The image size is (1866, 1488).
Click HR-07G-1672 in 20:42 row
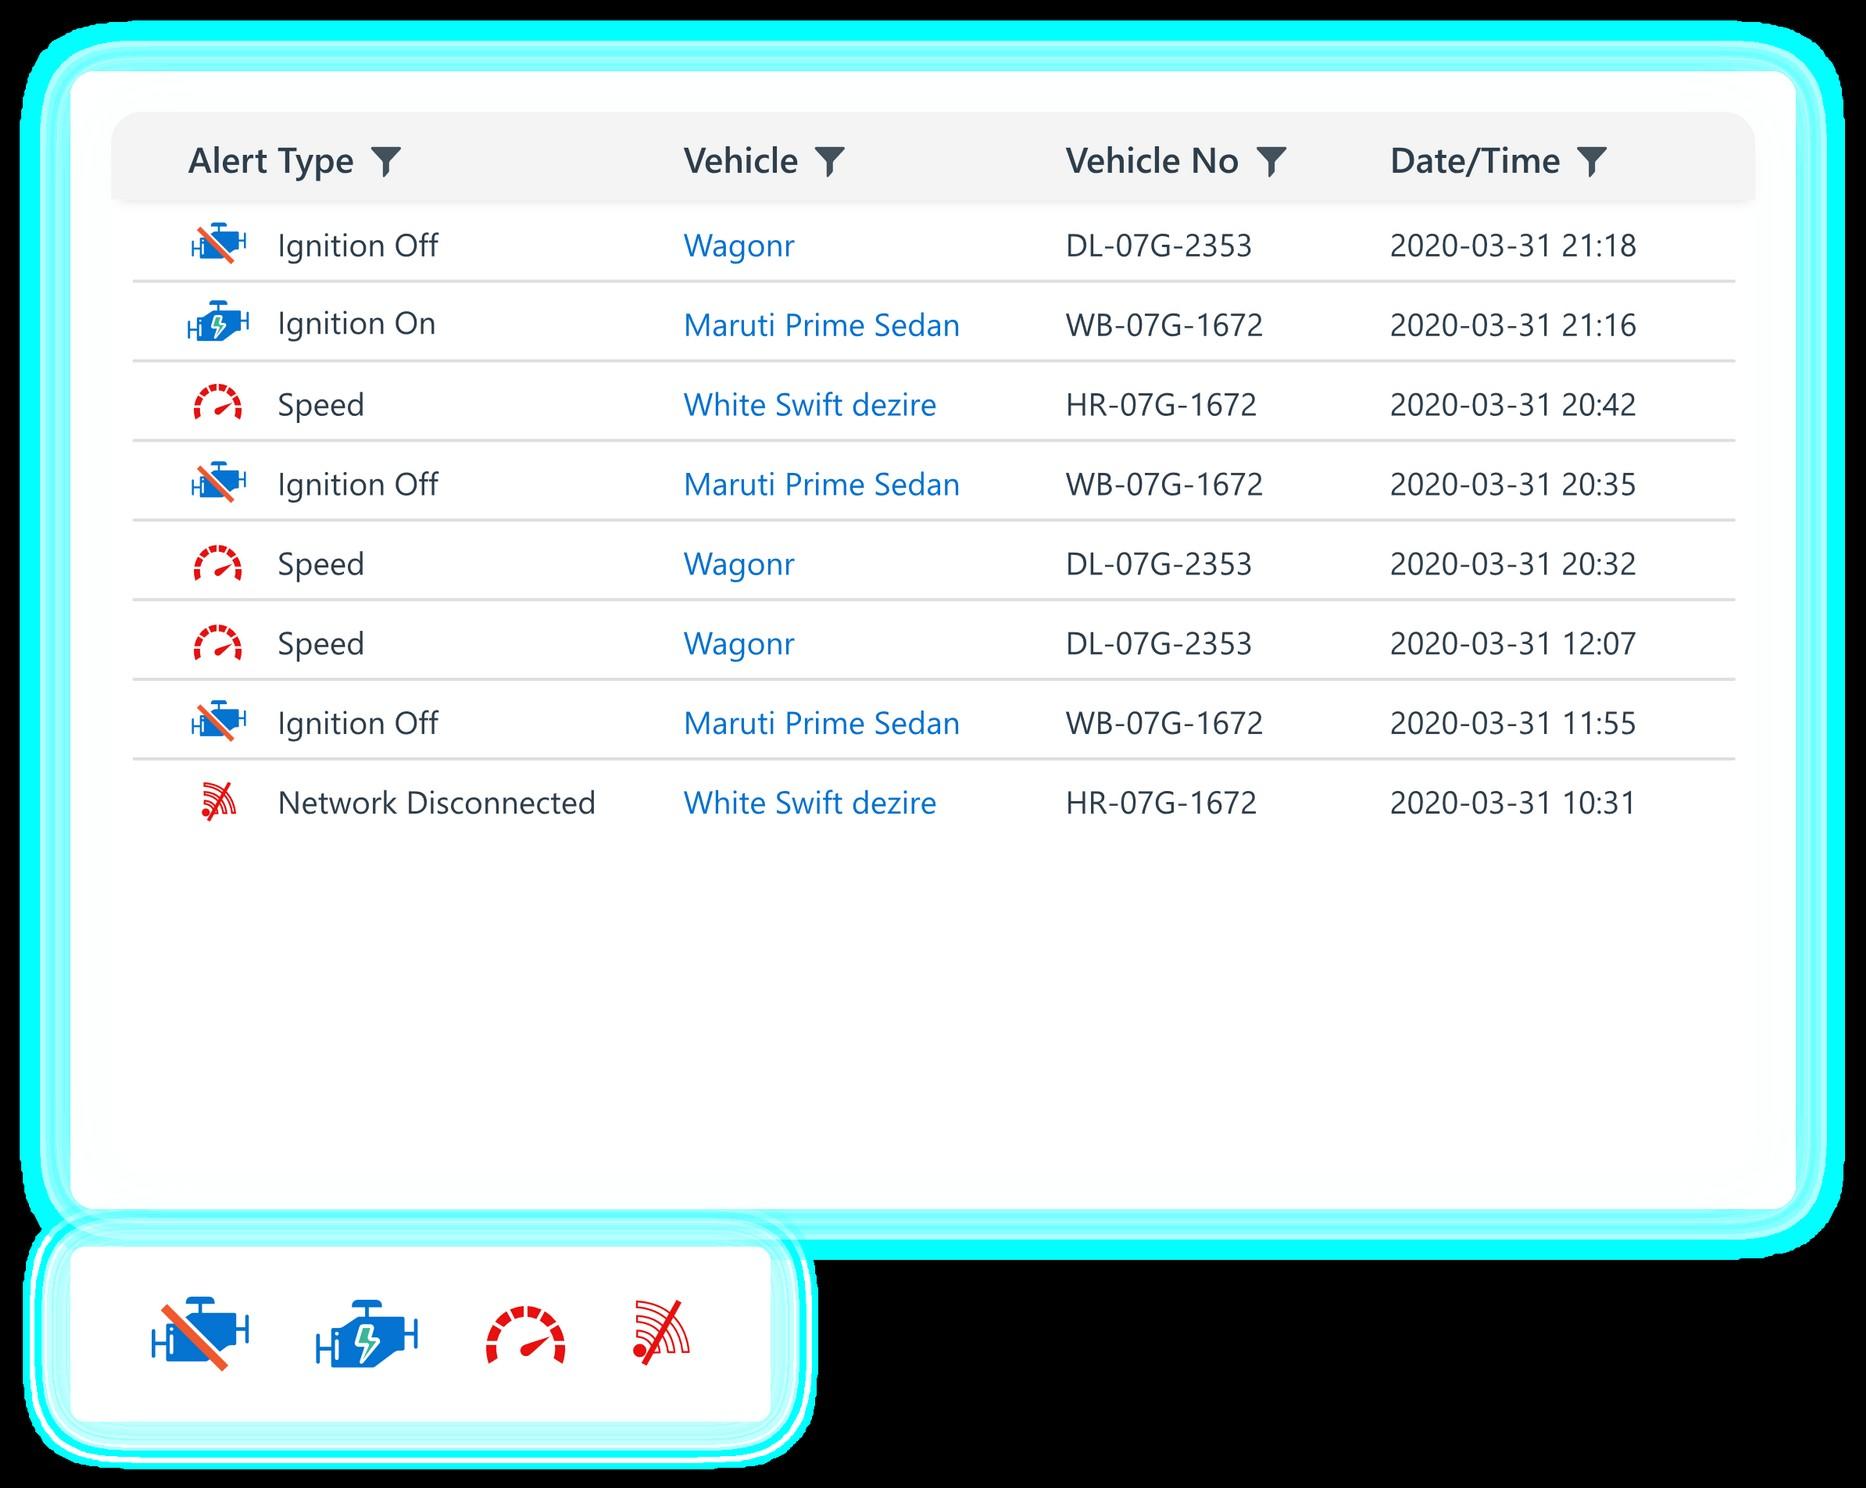tap(1161, 405)
